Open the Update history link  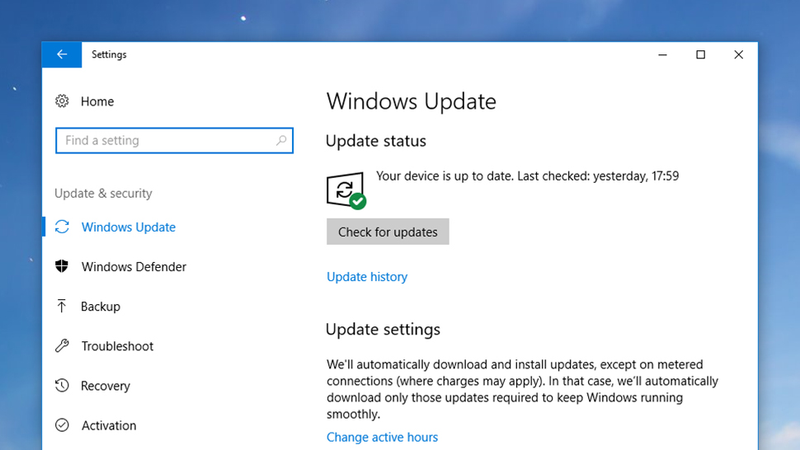click(x=367, y=277)
